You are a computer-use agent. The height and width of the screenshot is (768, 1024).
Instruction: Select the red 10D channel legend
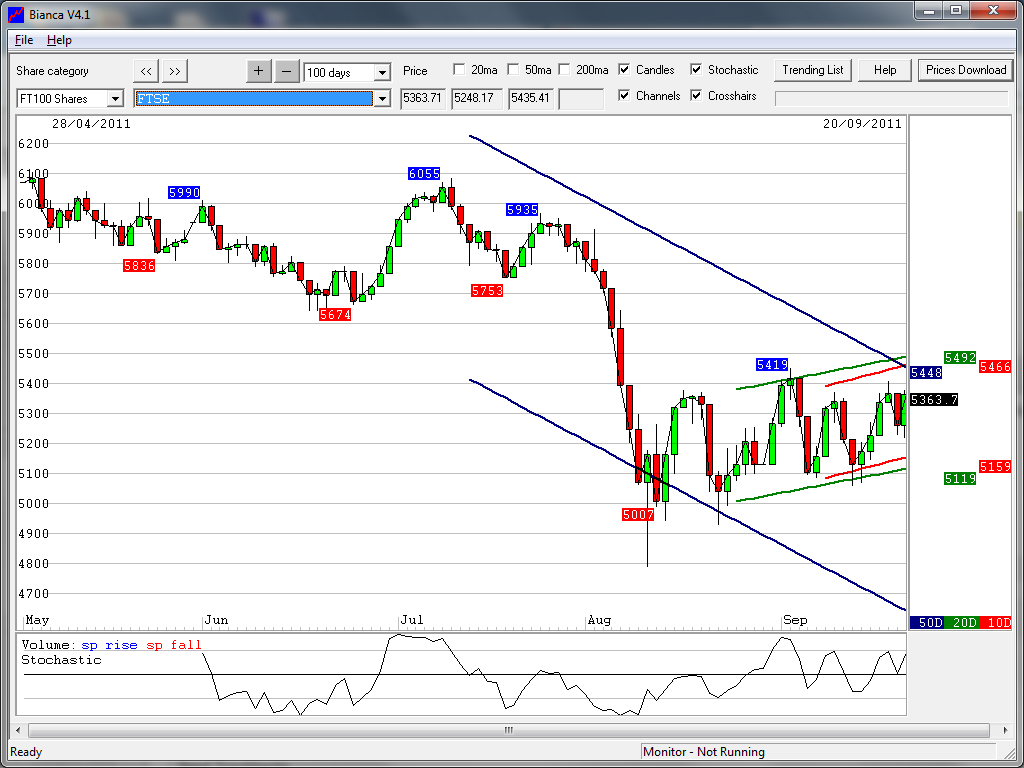click(x=996, y=622)
